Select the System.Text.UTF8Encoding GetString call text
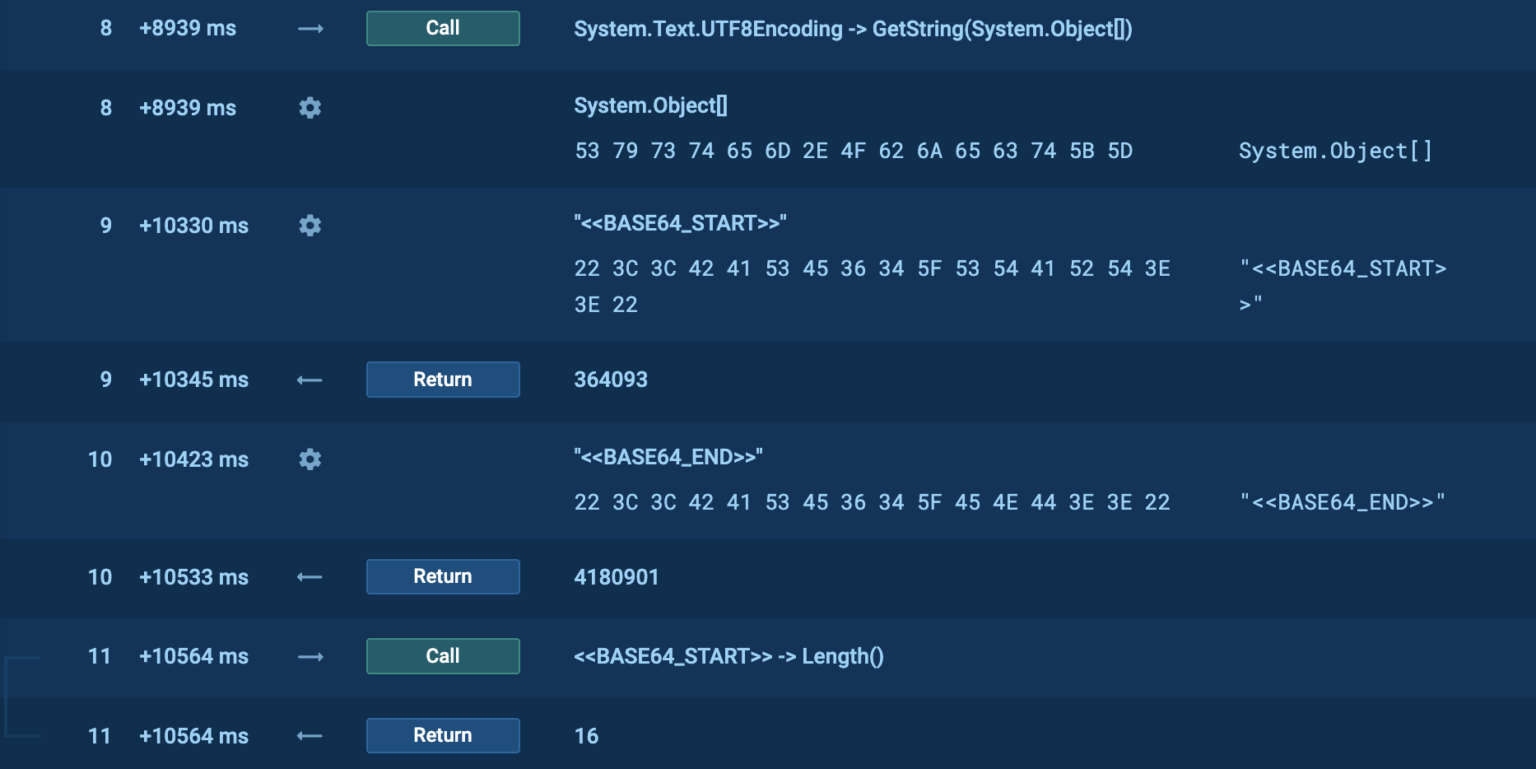Viewport: 1536px width, 769px height. coord(852,29)
